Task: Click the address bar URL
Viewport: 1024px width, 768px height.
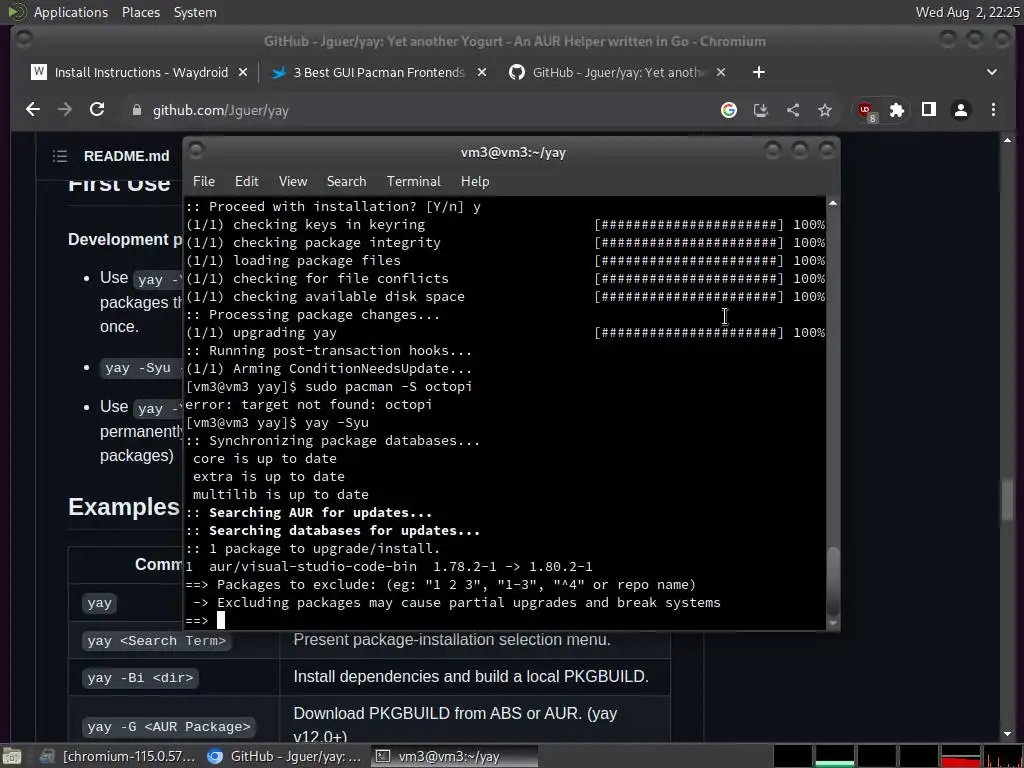Action: (x=221, y=110)
